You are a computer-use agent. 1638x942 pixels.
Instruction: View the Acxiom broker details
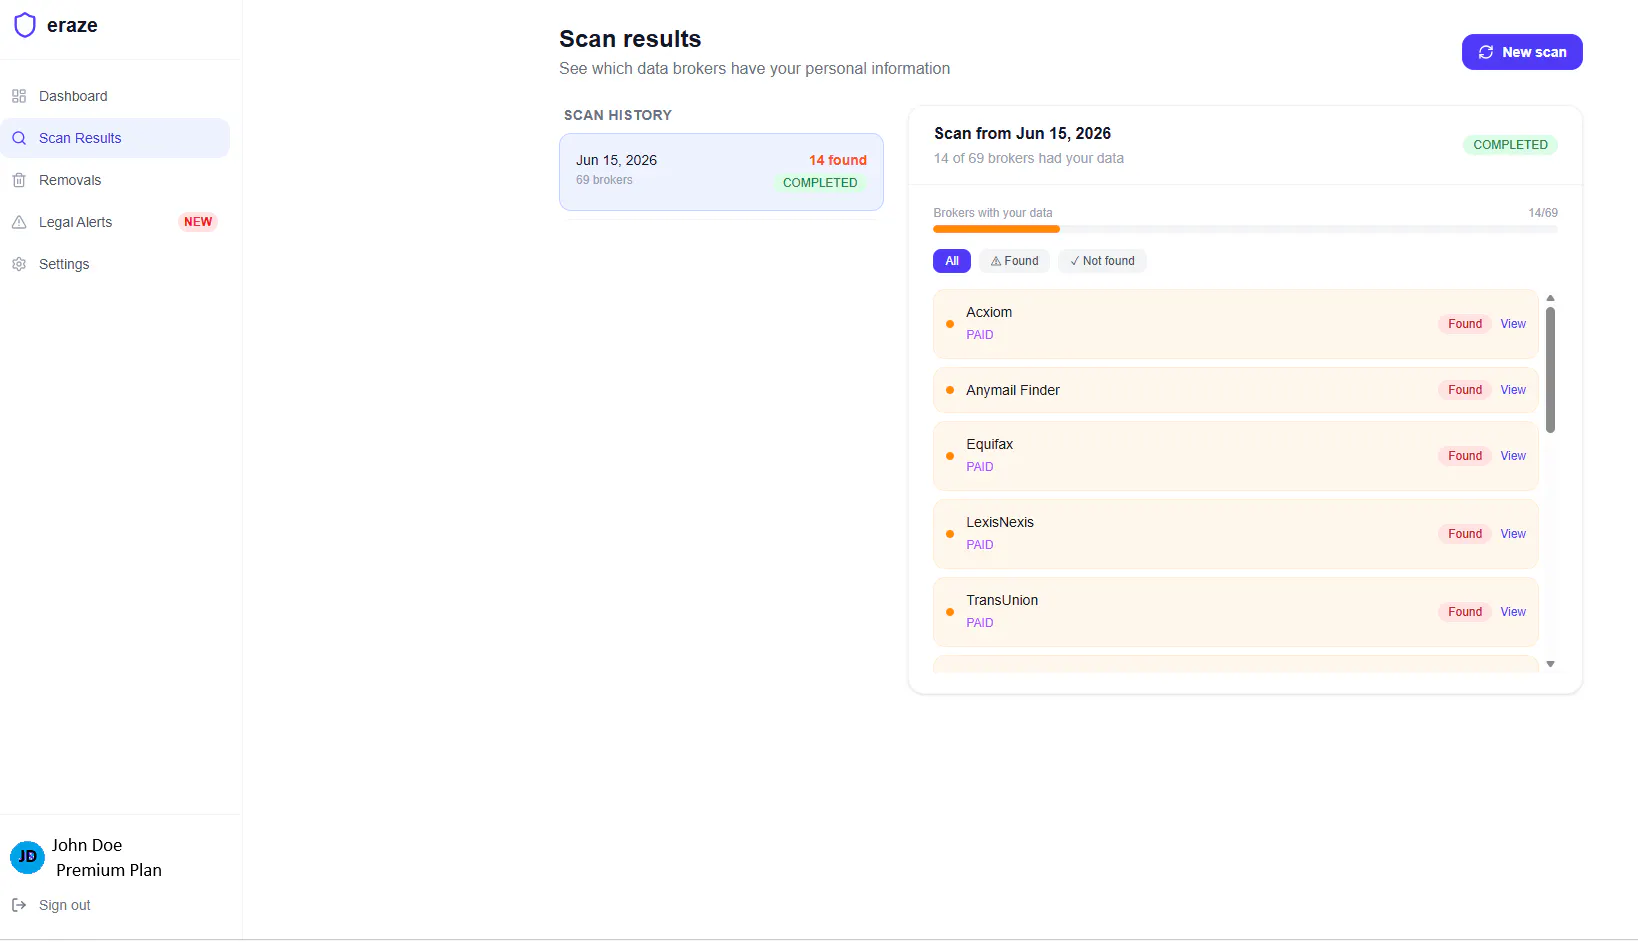1513,324
